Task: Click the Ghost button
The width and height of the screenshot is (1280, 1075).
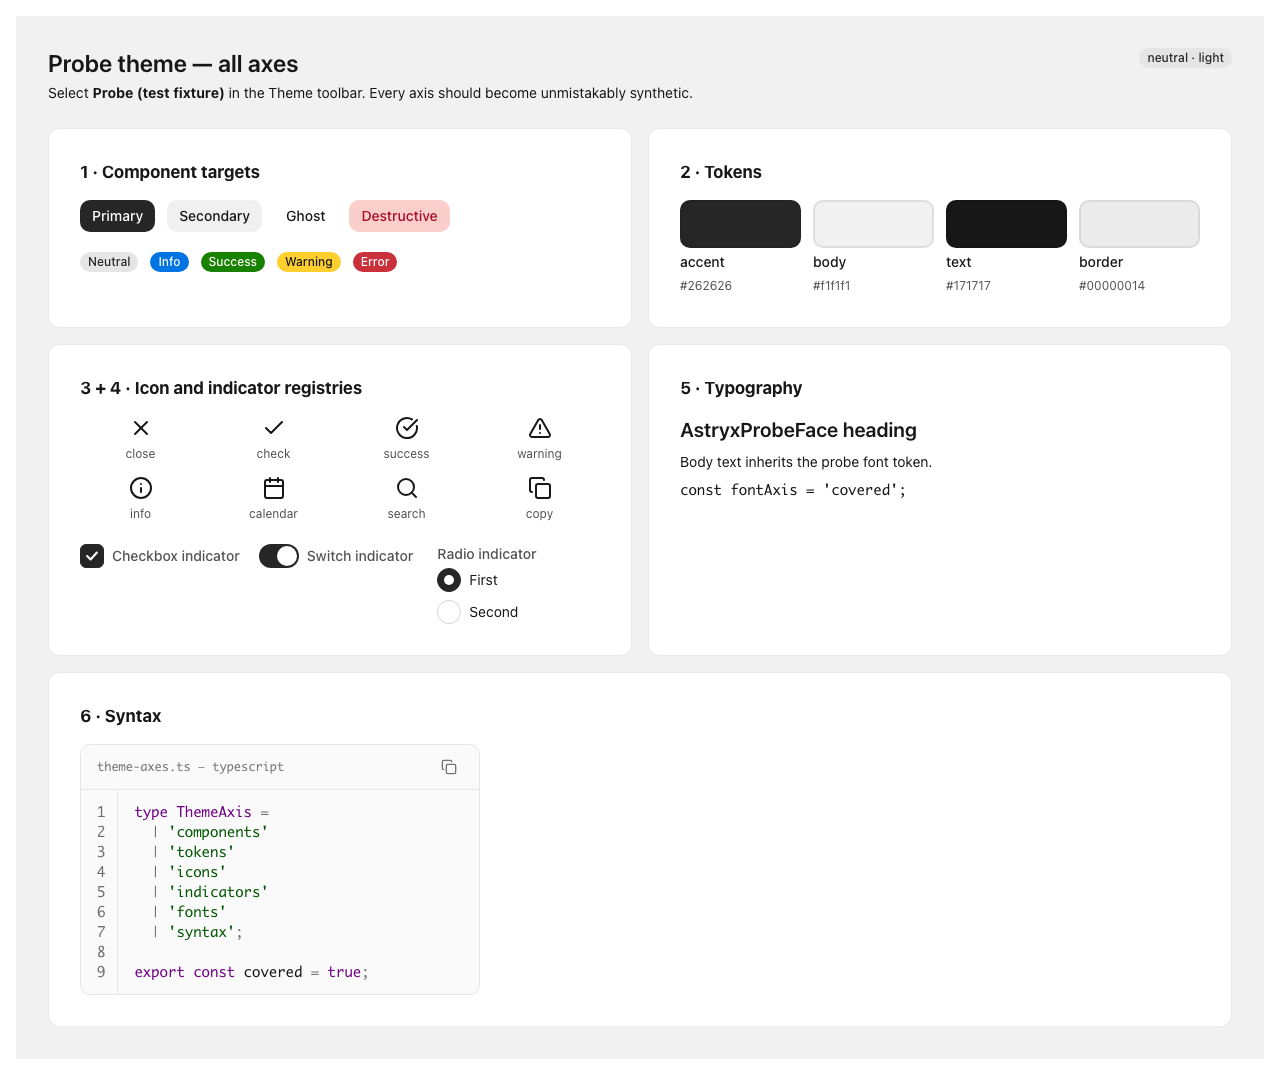Action: coord(306,216)
